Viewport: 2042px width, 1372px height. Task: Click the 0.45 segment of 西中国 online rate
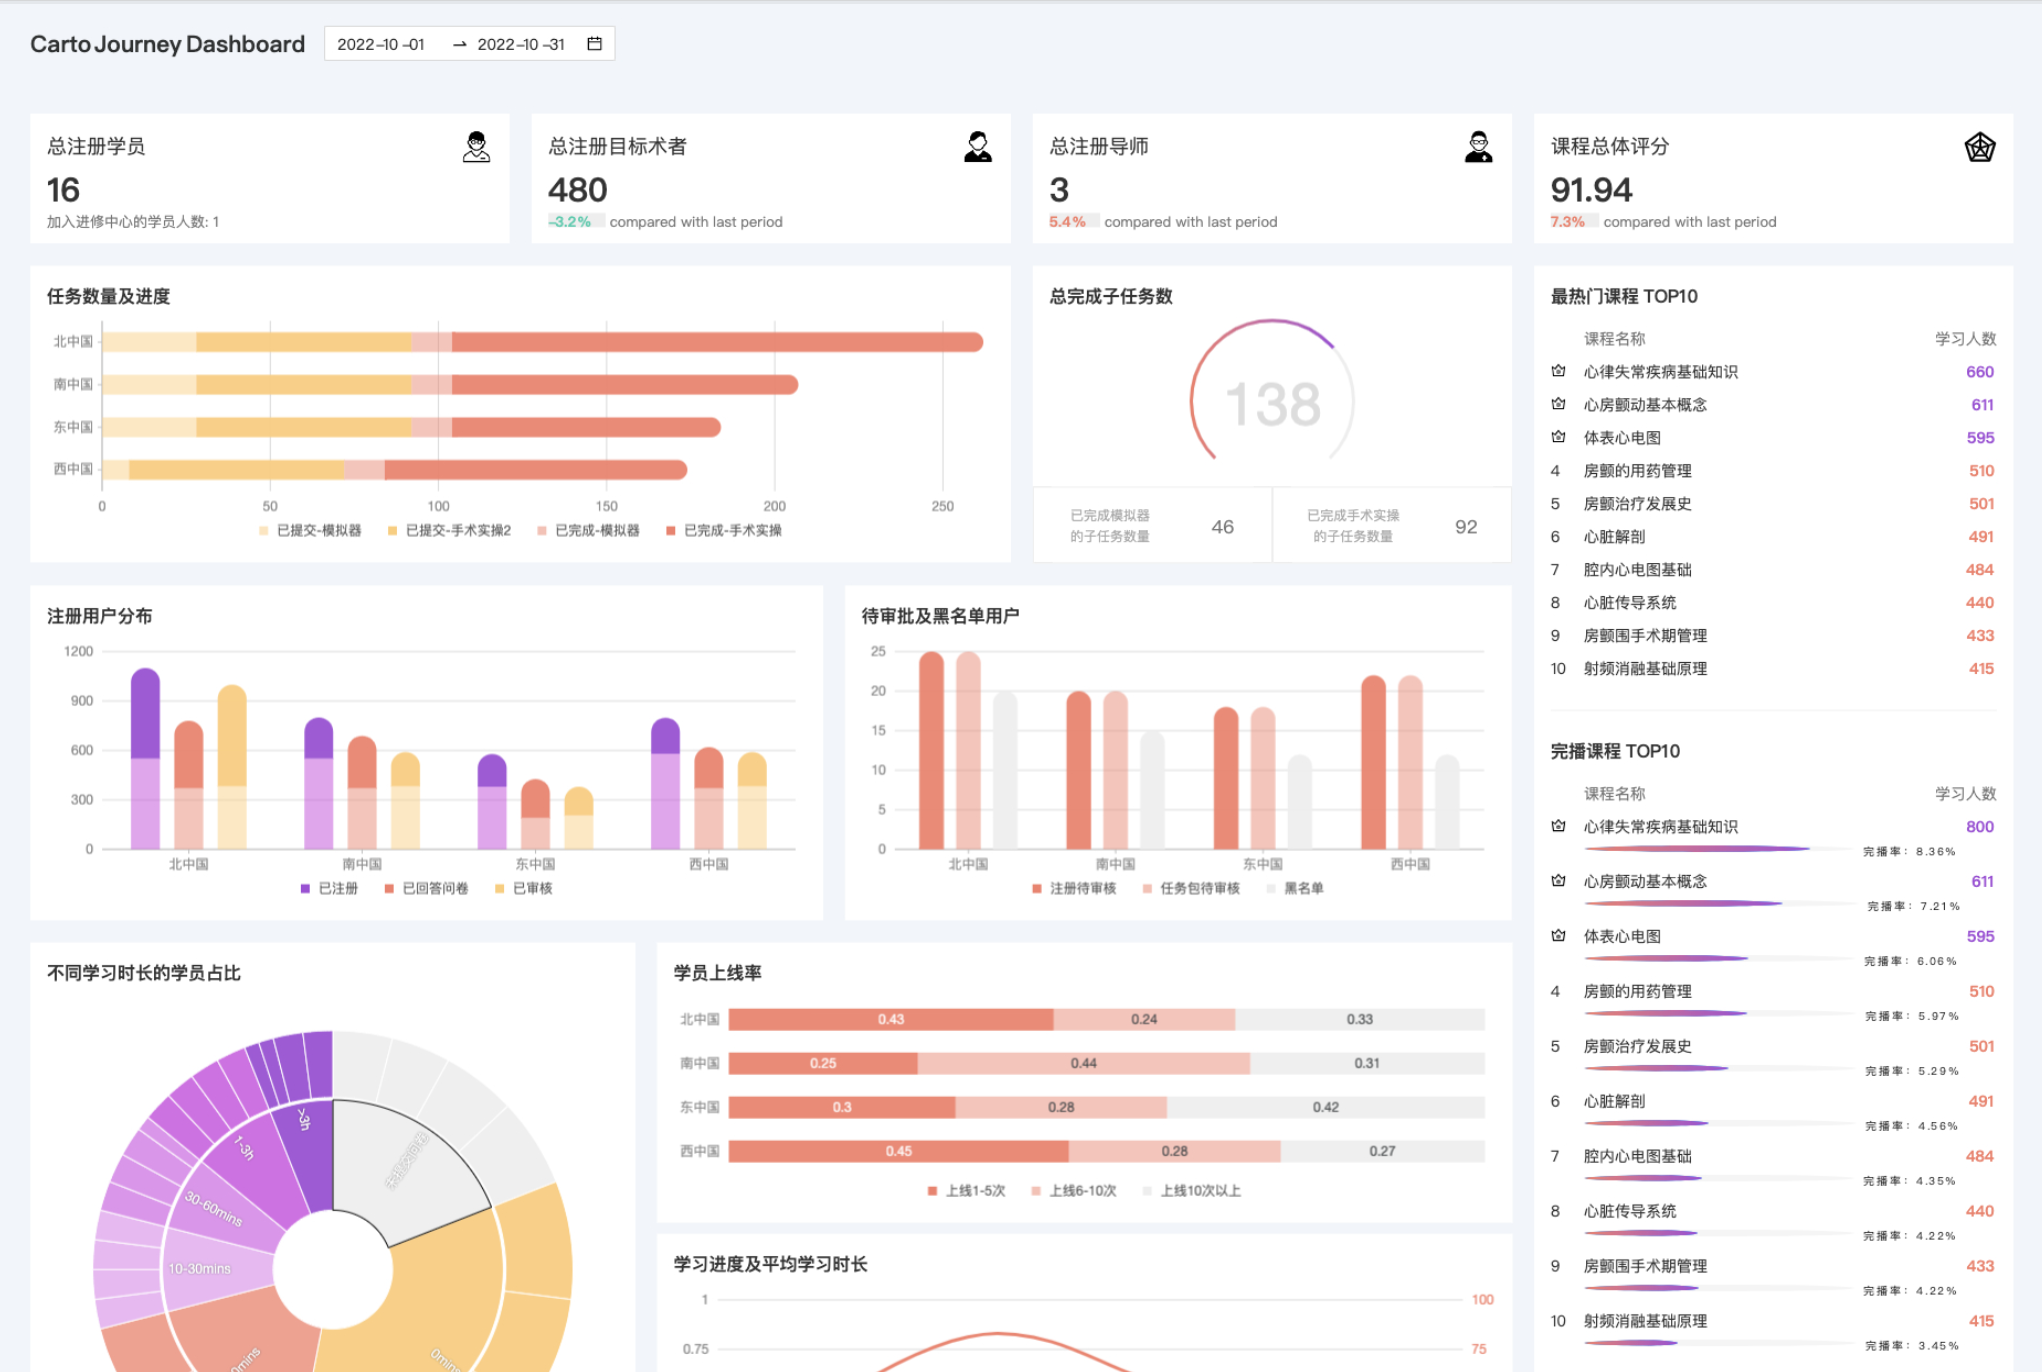[899, 1151]
